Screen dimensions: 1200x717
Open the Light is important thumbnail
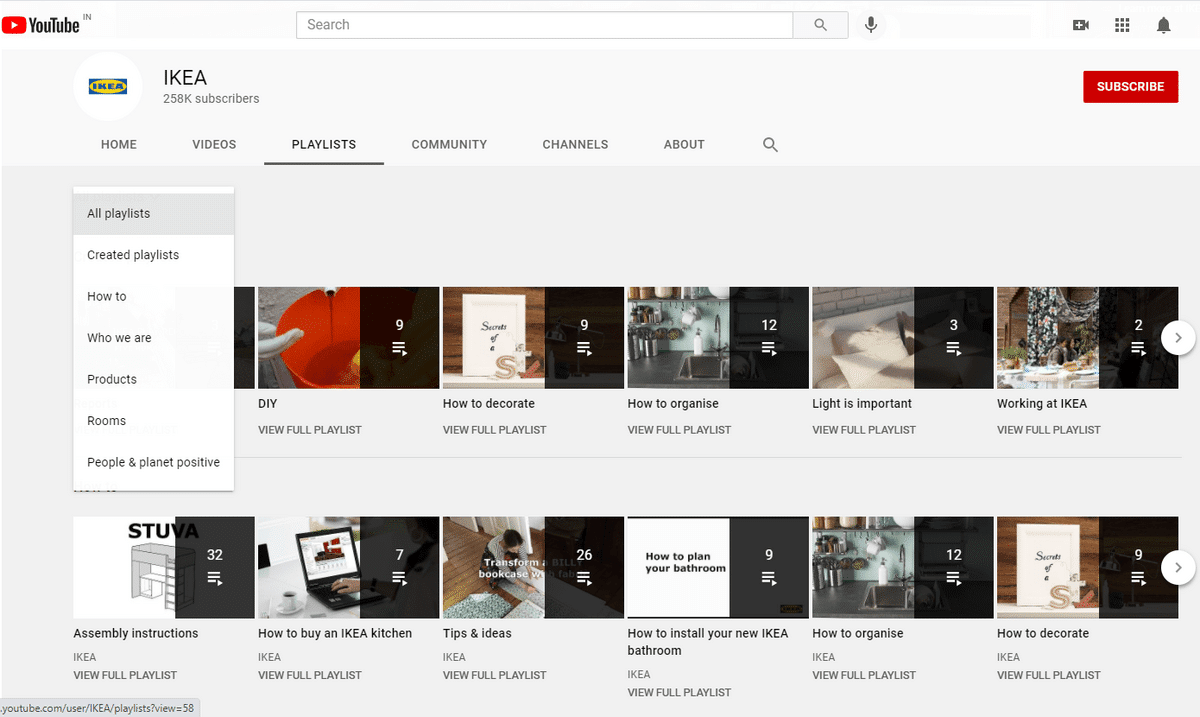coord(903,338)
